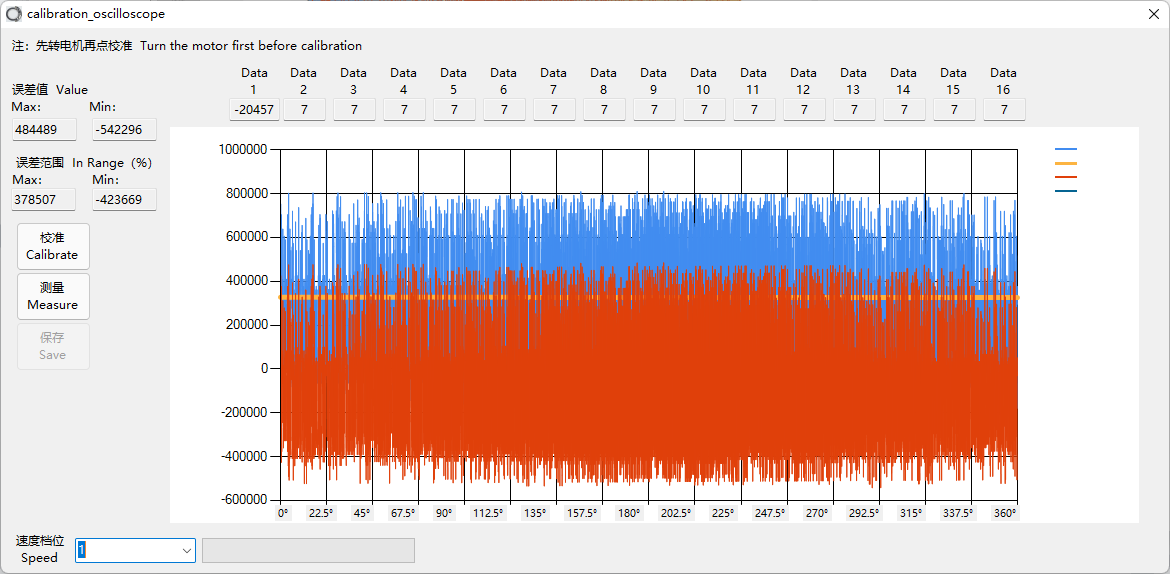1170x574 pixels.
Task: Expand the Speed dropdown list
Action: coord(187,550)
